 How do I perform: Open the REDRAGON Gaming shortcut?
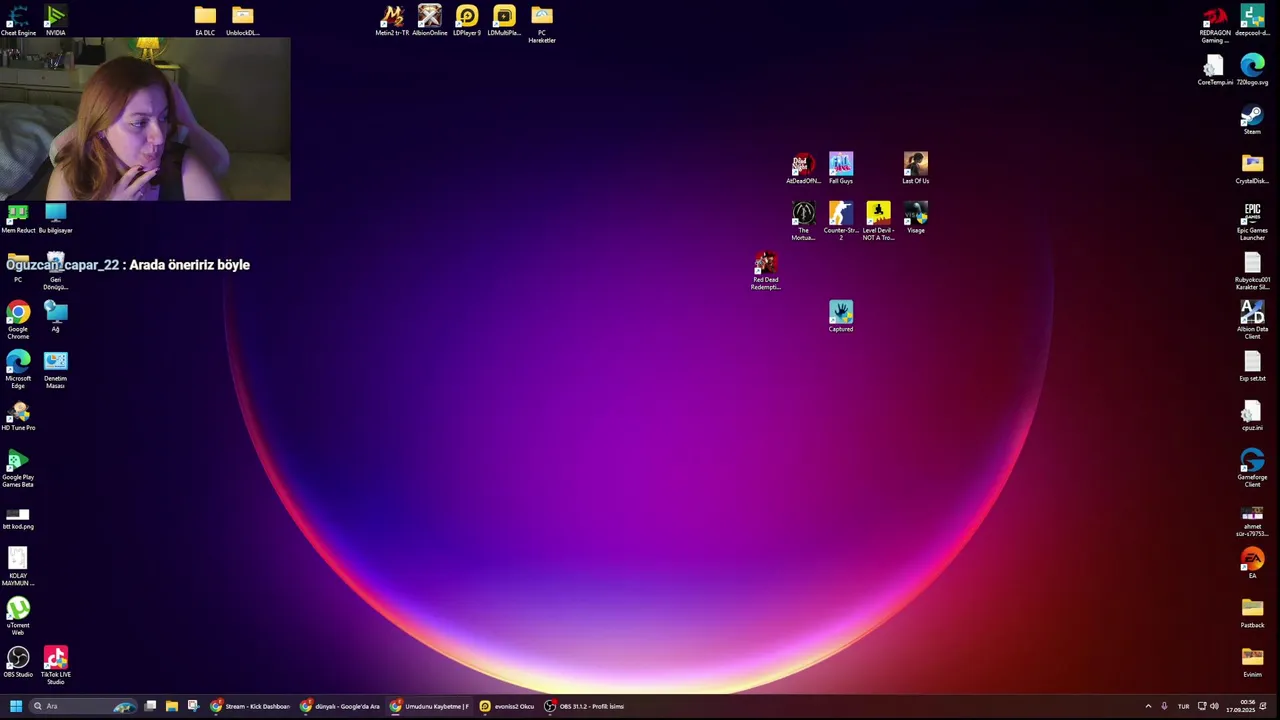(x=1215, y=24)
